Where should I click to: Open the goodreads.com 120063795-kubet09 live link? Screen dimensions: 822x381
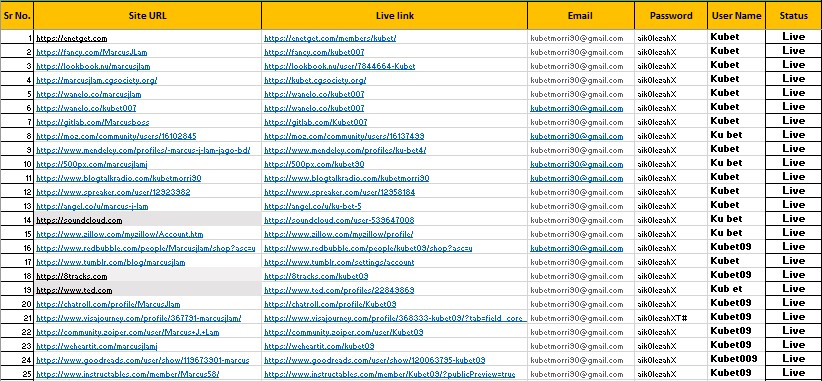[x=374, y=360]
